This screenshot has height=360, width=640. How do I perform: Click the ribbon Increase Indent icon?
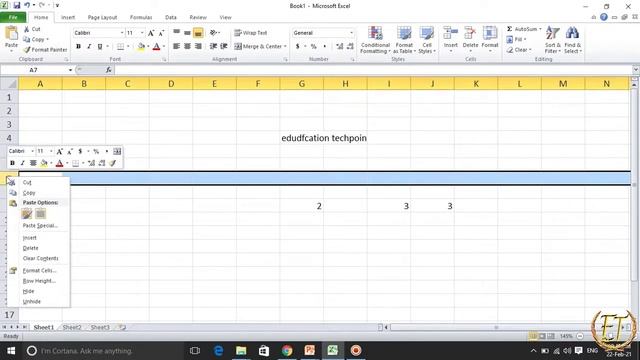[224, 47]
